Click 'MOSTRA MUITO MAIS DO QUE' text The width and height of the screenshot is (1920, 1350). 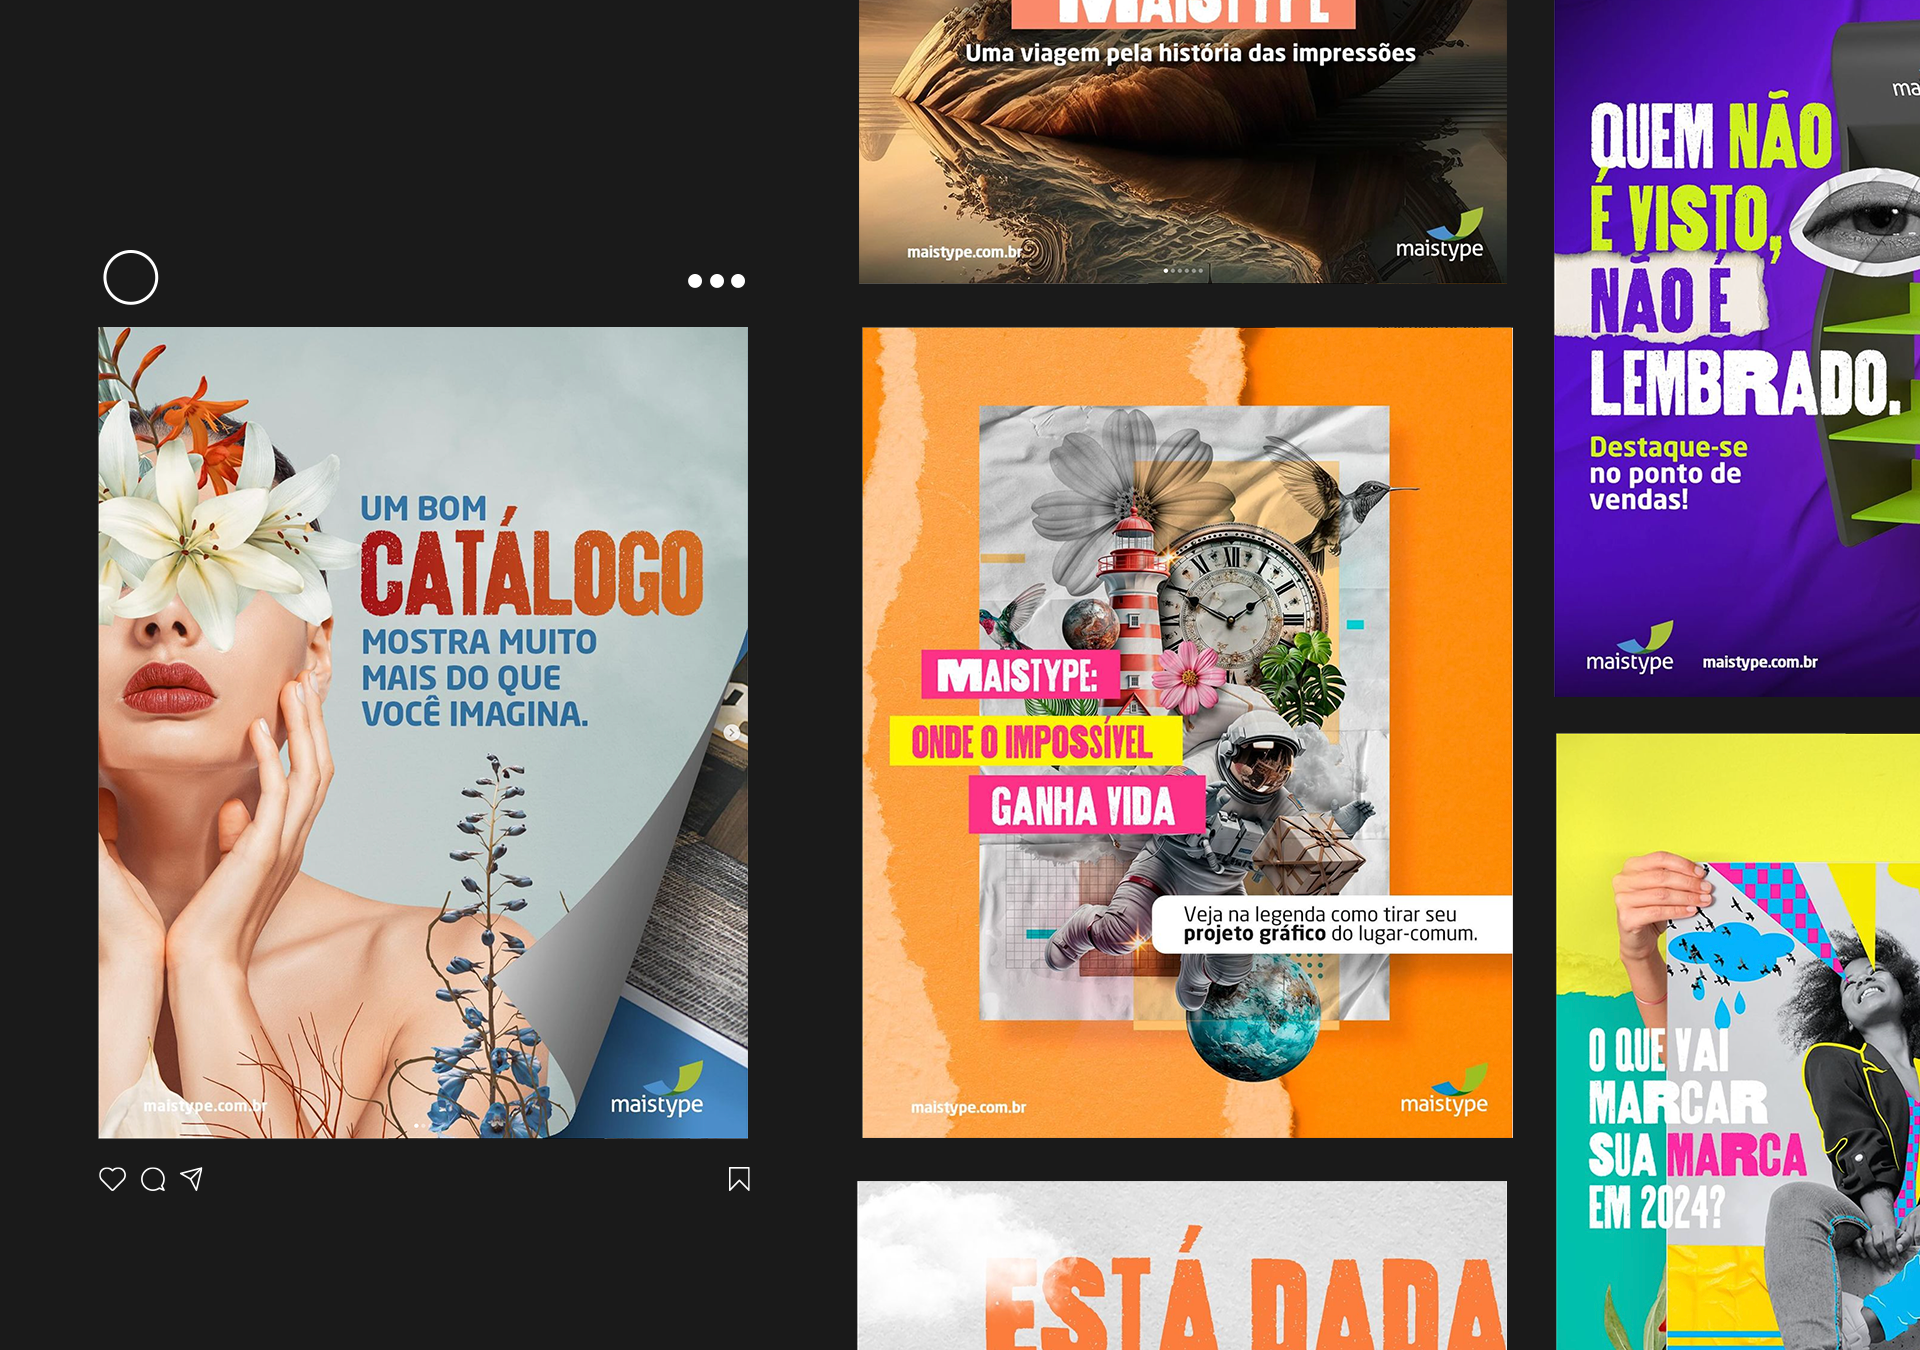pos(479,660)
